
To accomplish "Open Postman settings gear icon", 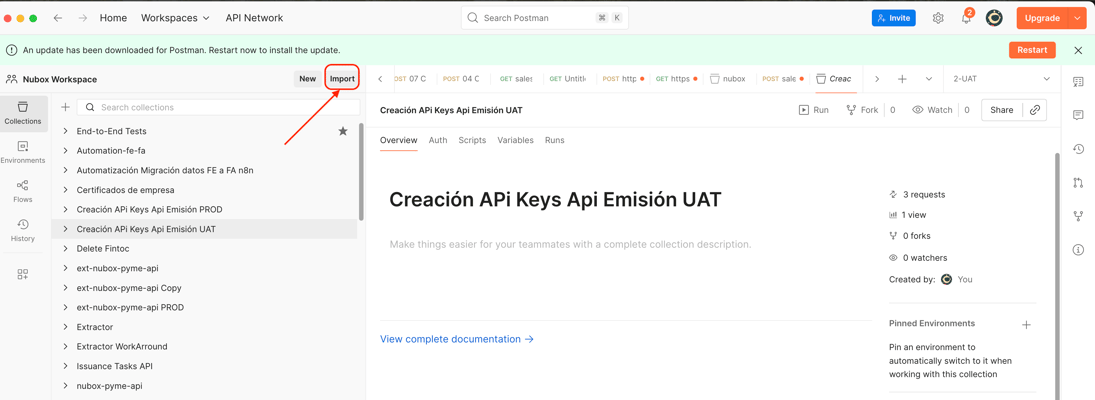I will point(938,18).
